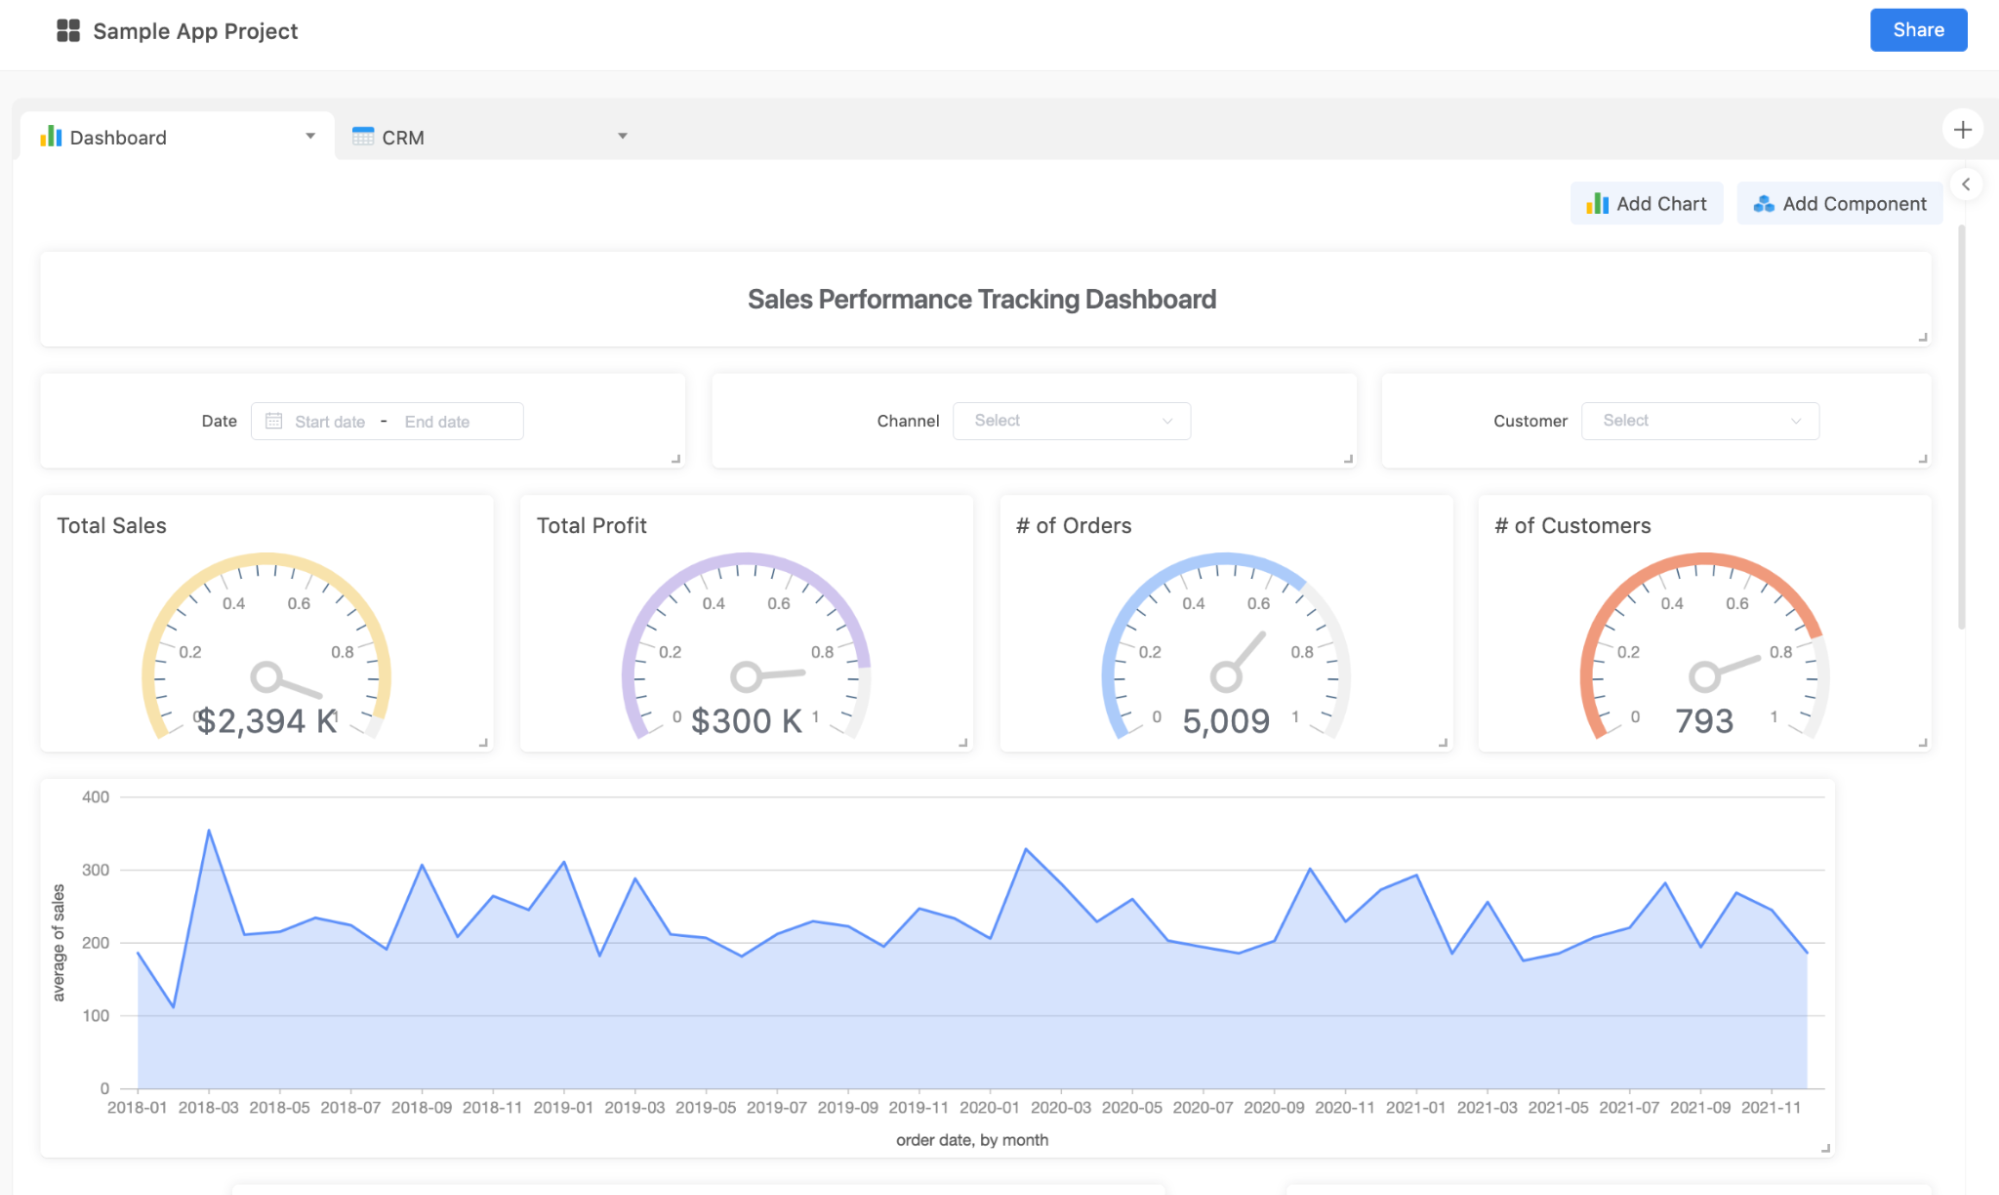Click the CRM tab table icon
The height and width of the screenshot is (1195, 1999).
coord(363,137)
